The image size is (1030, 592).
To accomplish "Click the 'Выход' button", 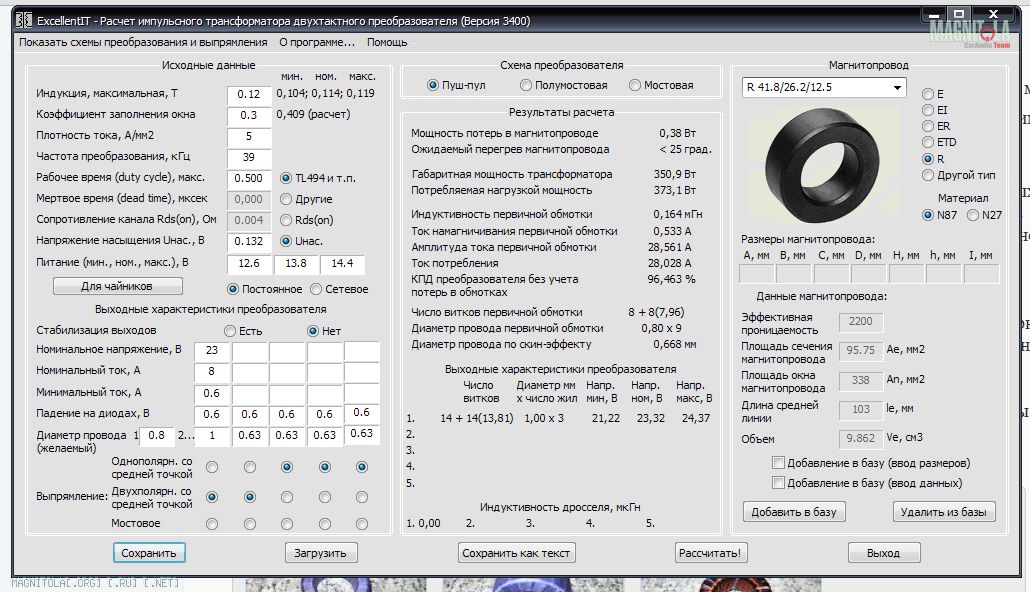I will [884, 553].
